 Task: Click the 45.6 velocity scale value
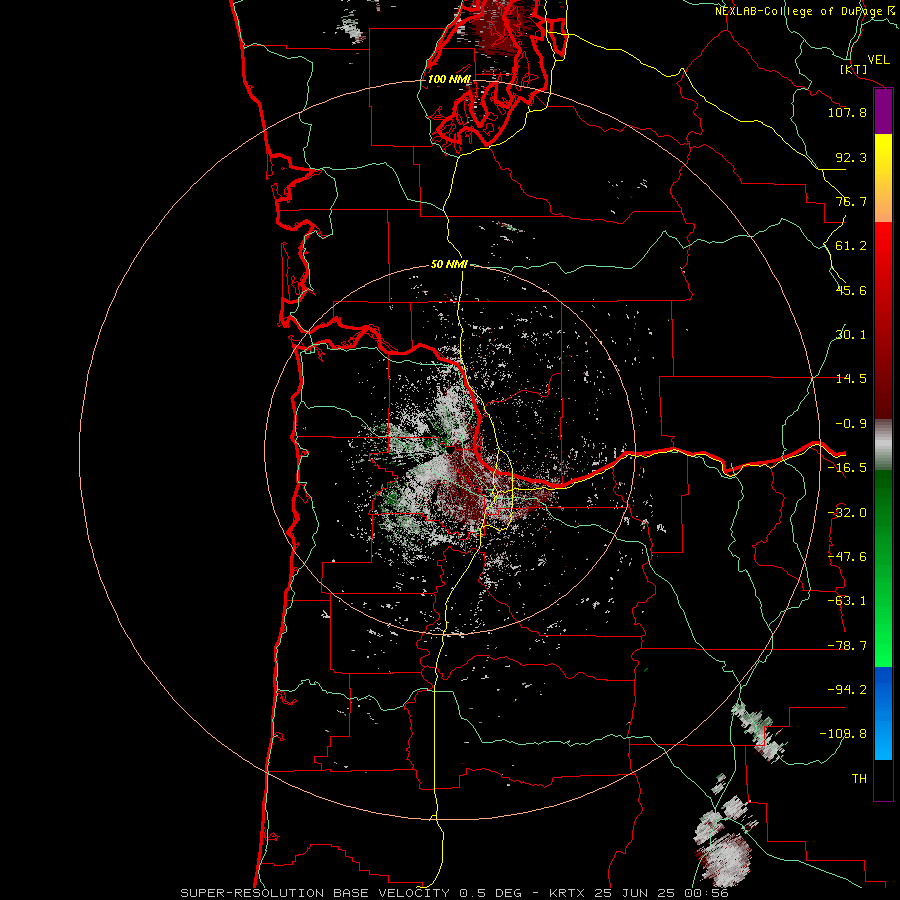(851, 290)
